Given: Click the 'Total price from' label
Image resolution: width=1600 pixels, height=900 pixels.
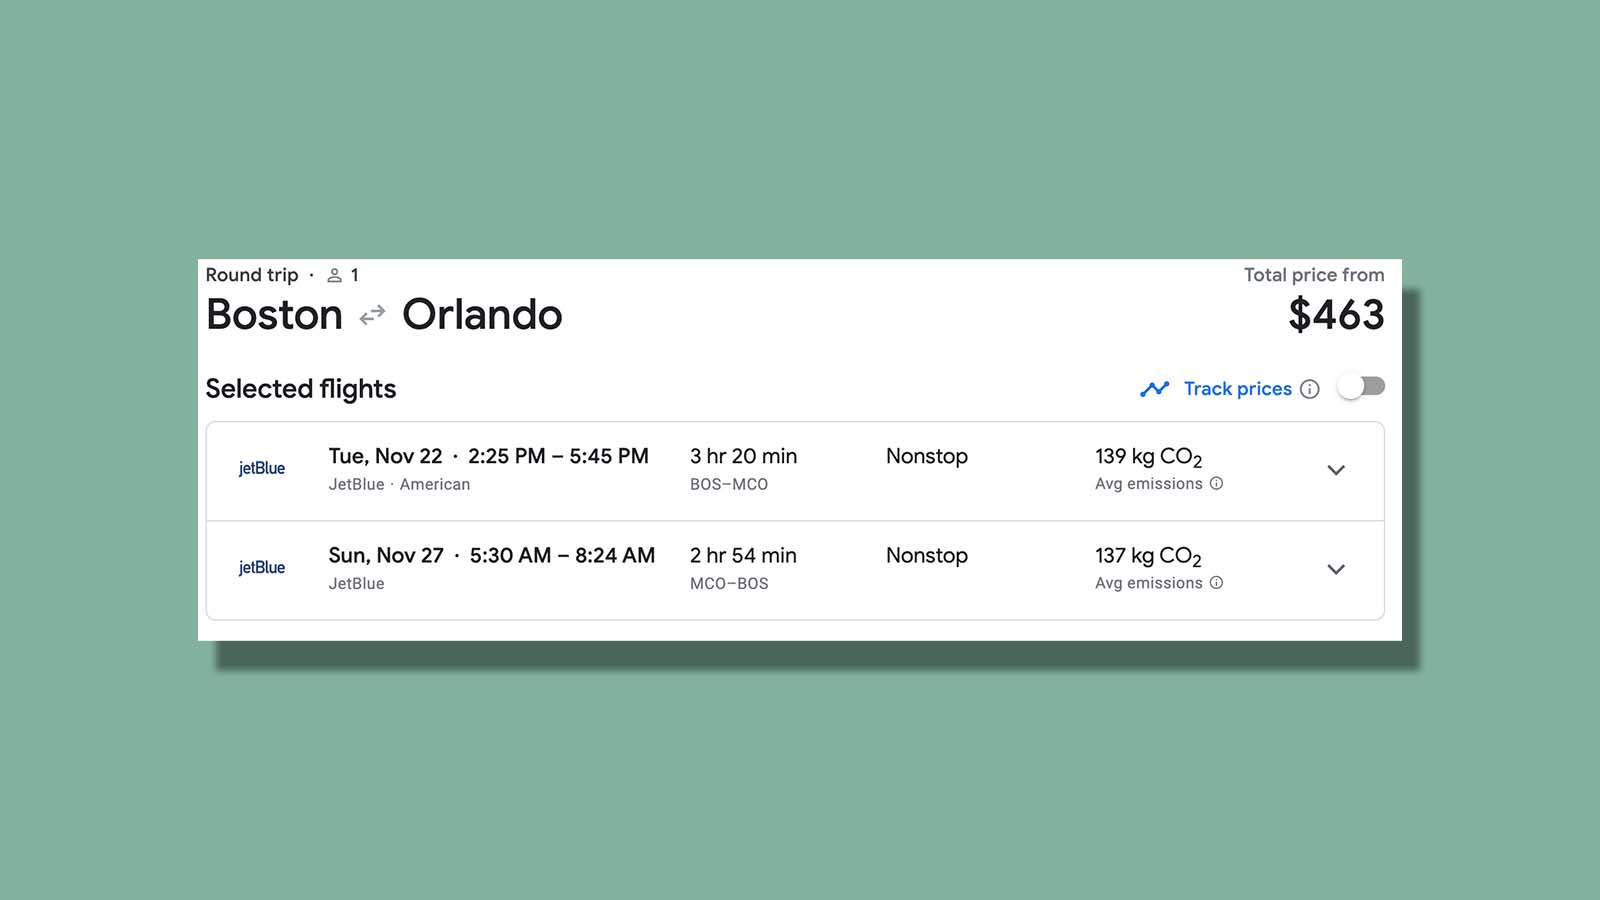Looking at the screenshot, I should coord(1314,275).
